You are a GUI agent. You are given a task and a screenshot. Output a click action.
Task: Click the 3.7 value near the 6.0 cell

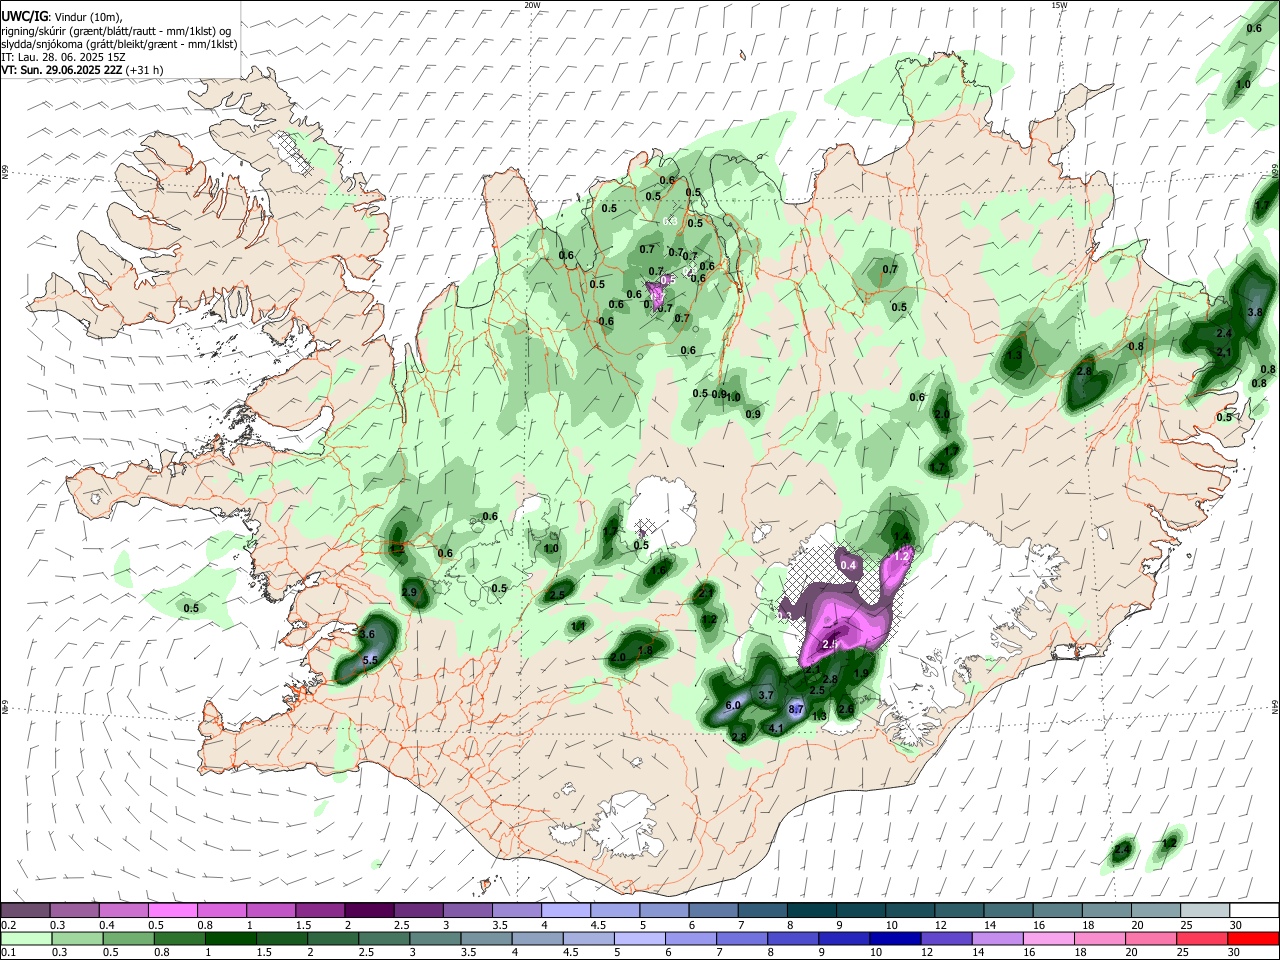click(x=767, y=694)
